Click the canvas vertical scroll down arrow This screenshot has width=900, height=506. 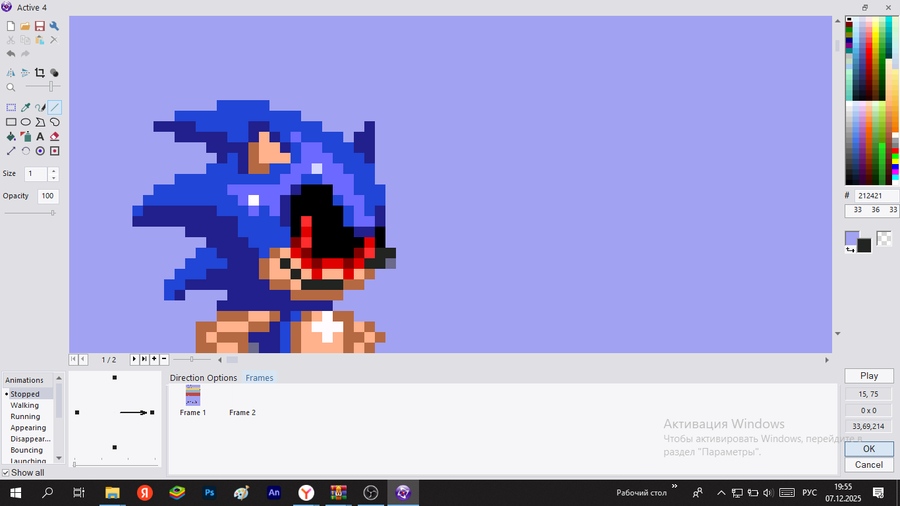pos(837,333)
